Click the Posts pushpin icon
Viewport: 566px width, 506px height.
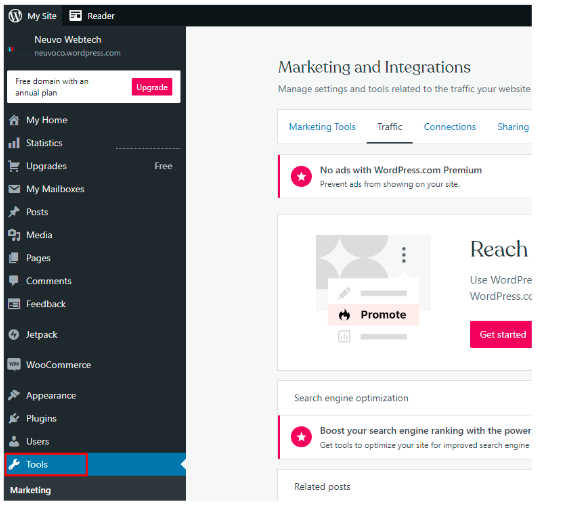tap(14, 212)
